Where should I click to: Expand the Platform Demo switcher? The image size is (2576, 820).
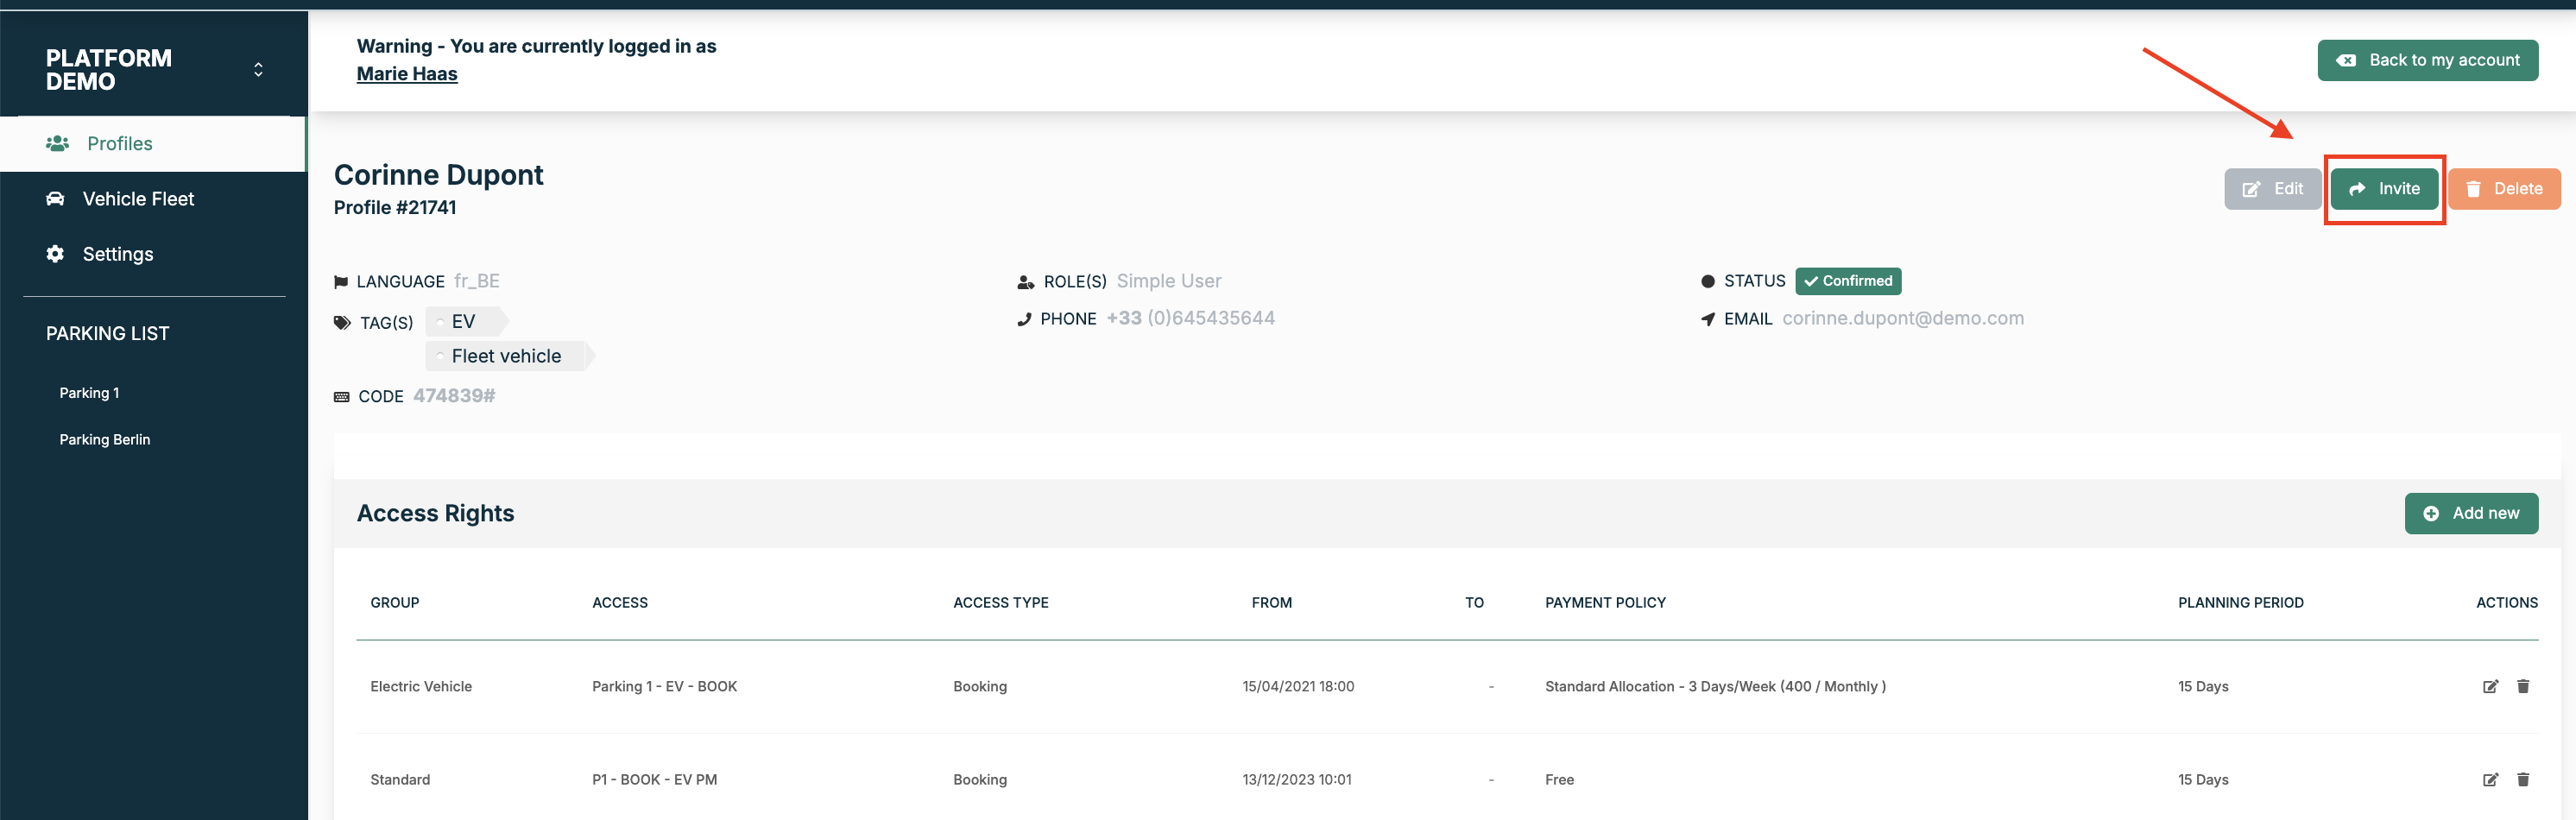point(258,70)
